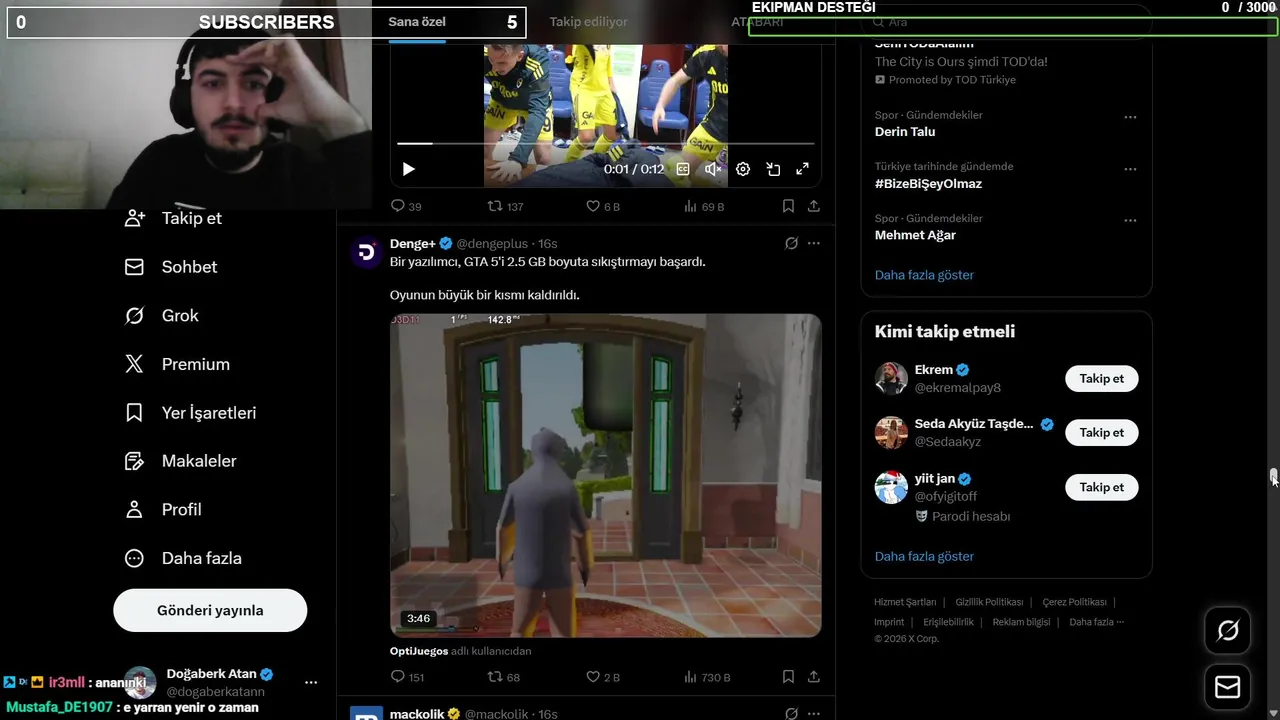
Task: Open options for Derin Talu trend
Action: point(1130,117)
